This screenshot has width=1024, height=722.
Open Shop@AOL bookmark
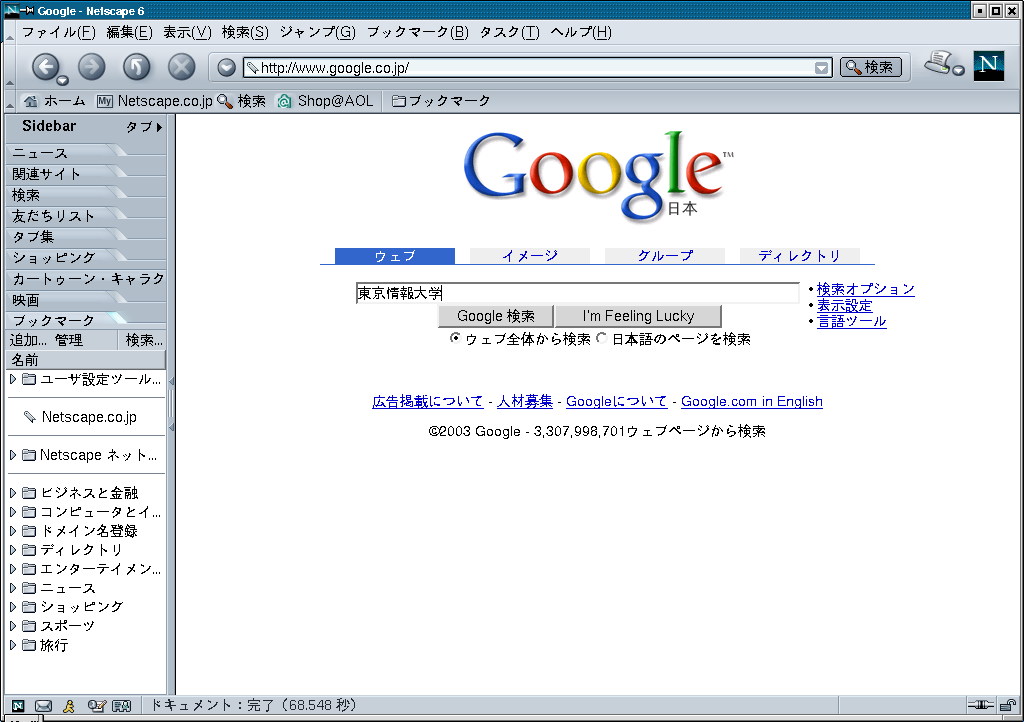325,101
